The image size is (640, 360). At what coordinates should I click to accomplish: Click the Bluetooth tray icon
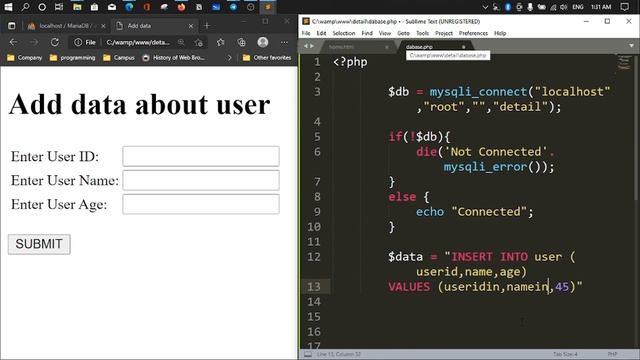pos(508,7)
